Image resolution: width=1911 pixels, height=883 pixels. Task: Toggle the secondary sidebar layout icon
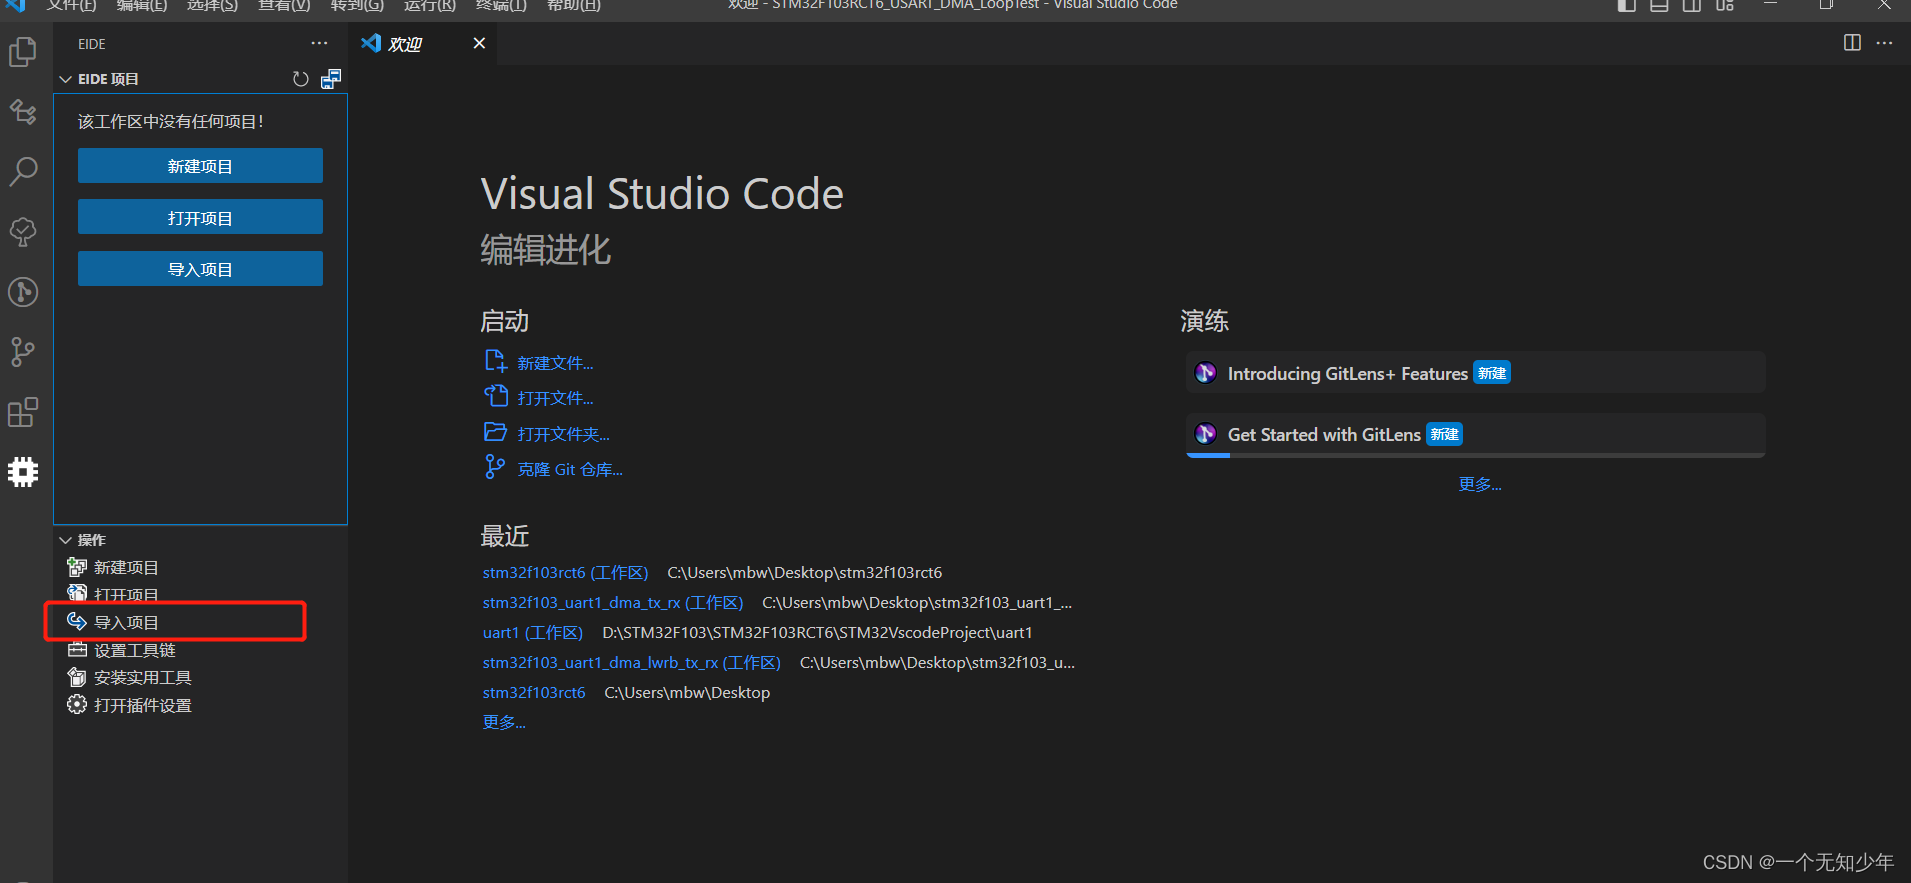pos(1692,5)
